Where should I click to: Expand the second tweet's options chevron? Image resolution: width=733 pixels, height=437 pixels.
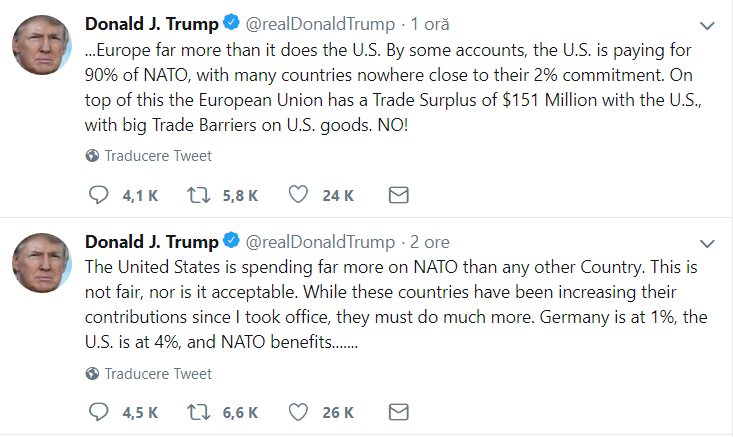(x=708, y=243)
